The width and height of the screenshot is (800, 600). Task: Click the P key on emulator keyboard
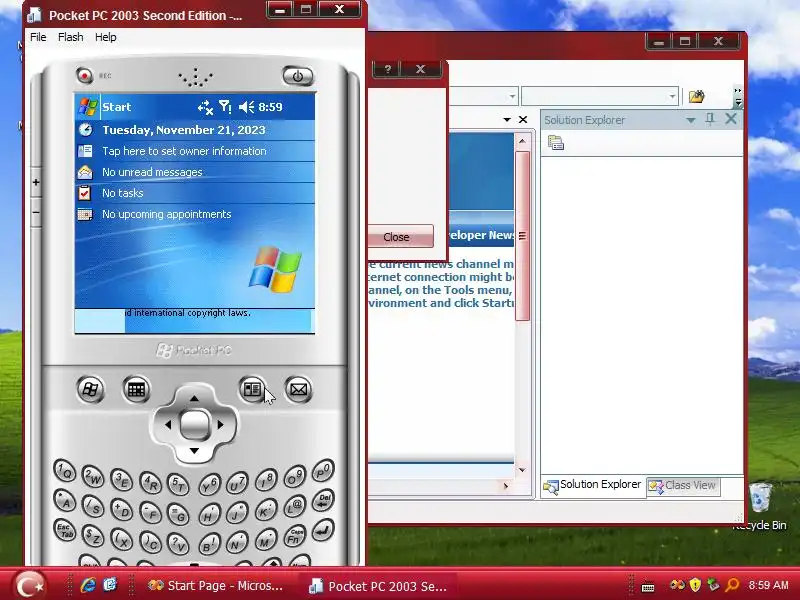click(323, 470)
